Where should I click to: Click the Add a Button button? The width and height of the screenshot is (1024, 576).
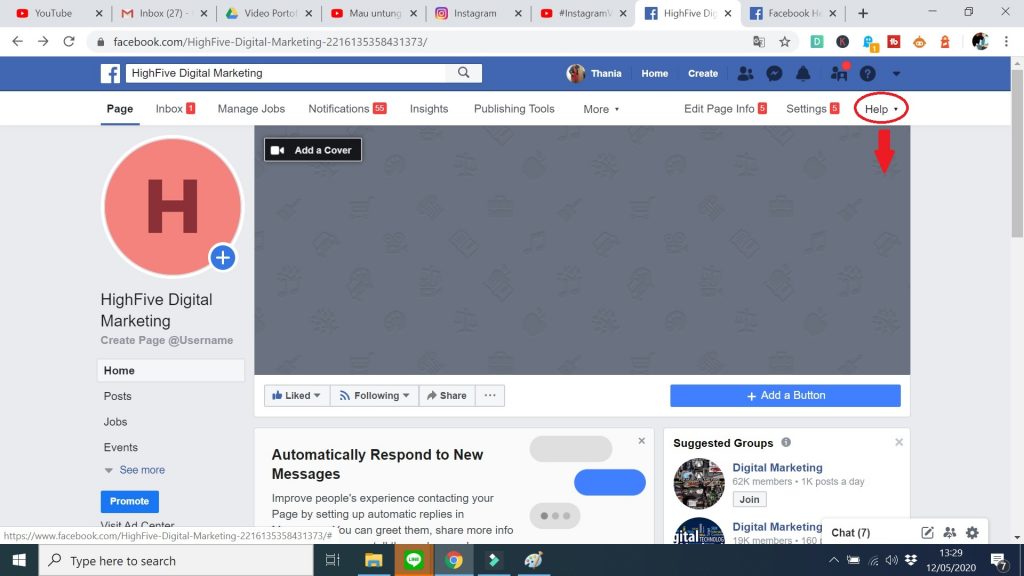click(785, 396)
